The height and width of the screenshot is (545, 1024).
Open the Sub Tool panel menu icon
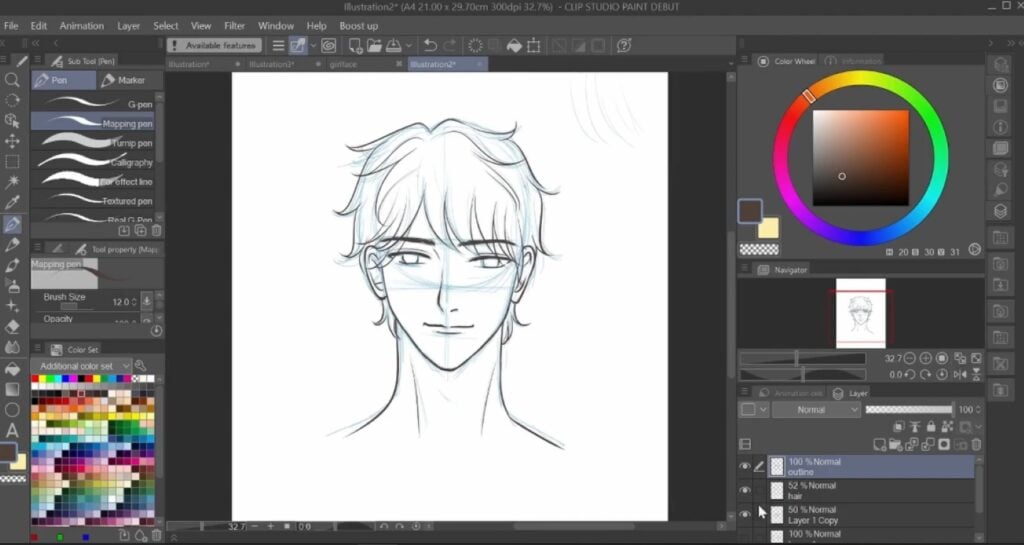click(x=37, y=61)
